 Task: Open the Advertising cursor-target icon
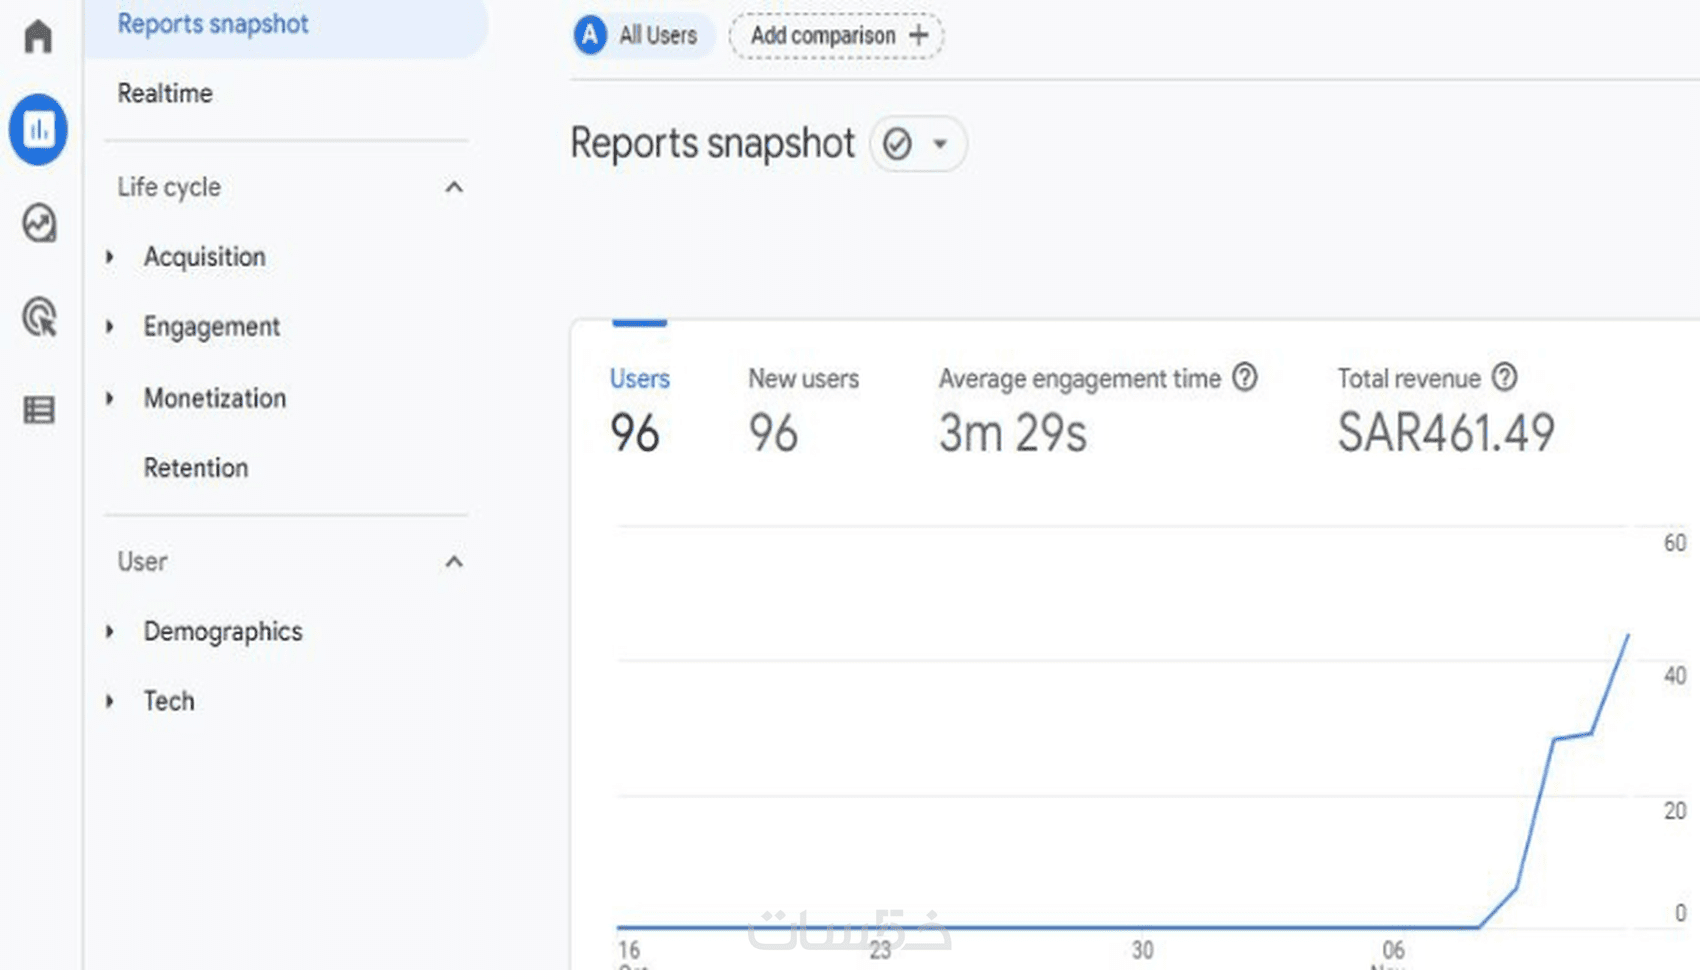tap(39, 317)
